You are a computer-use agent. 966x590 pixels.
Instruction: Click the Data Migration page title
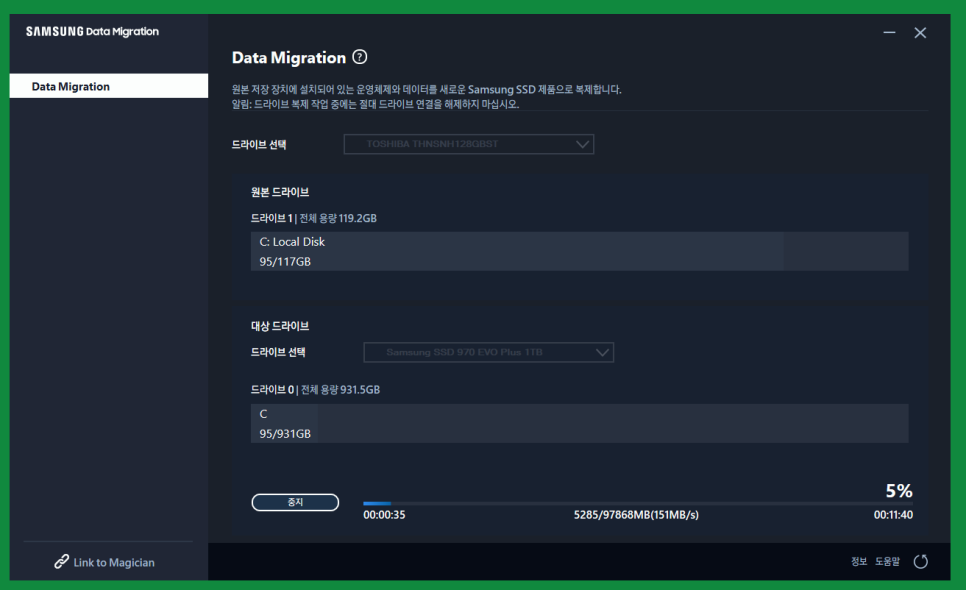tap(289, 58)
